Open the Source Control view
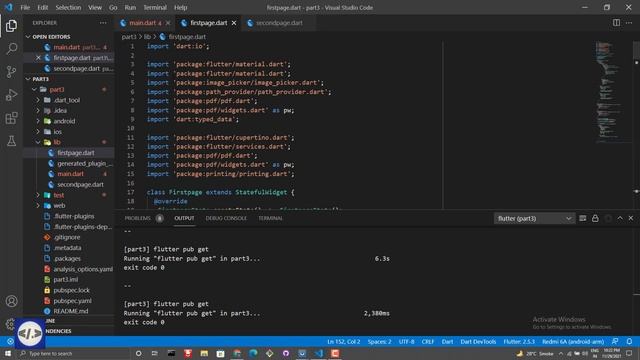Viewport: 640px width, 360px height. [x=11, y=72]
